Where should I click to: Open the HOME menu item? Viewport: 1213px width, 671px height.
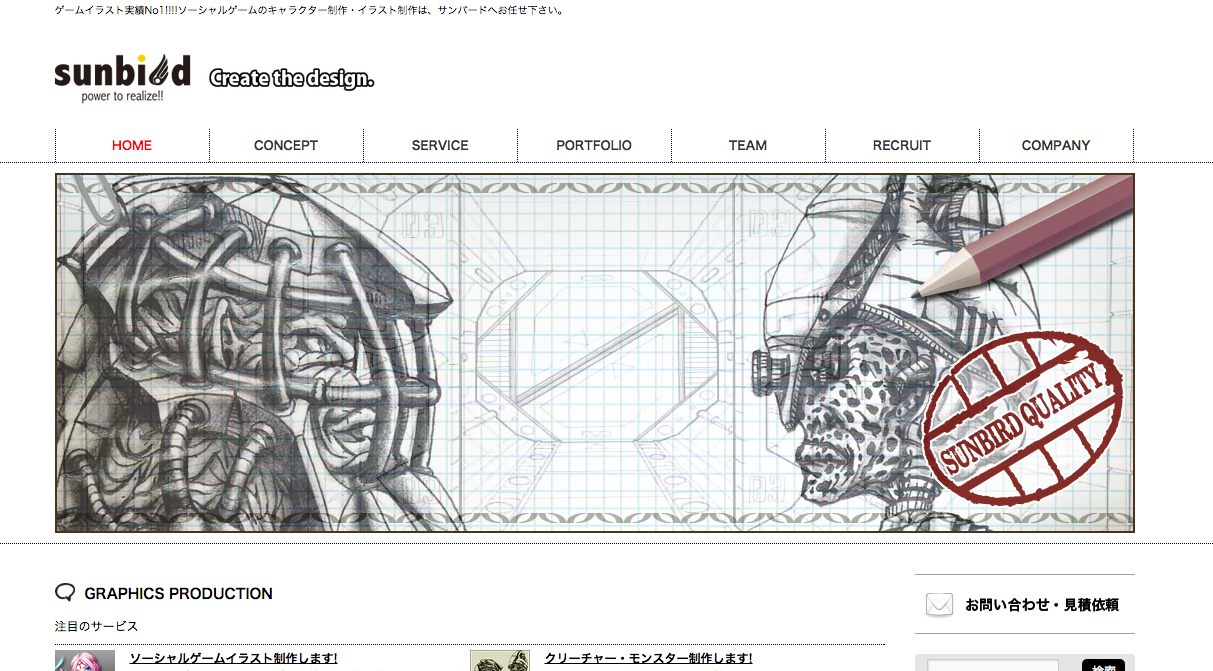[132, 146]
